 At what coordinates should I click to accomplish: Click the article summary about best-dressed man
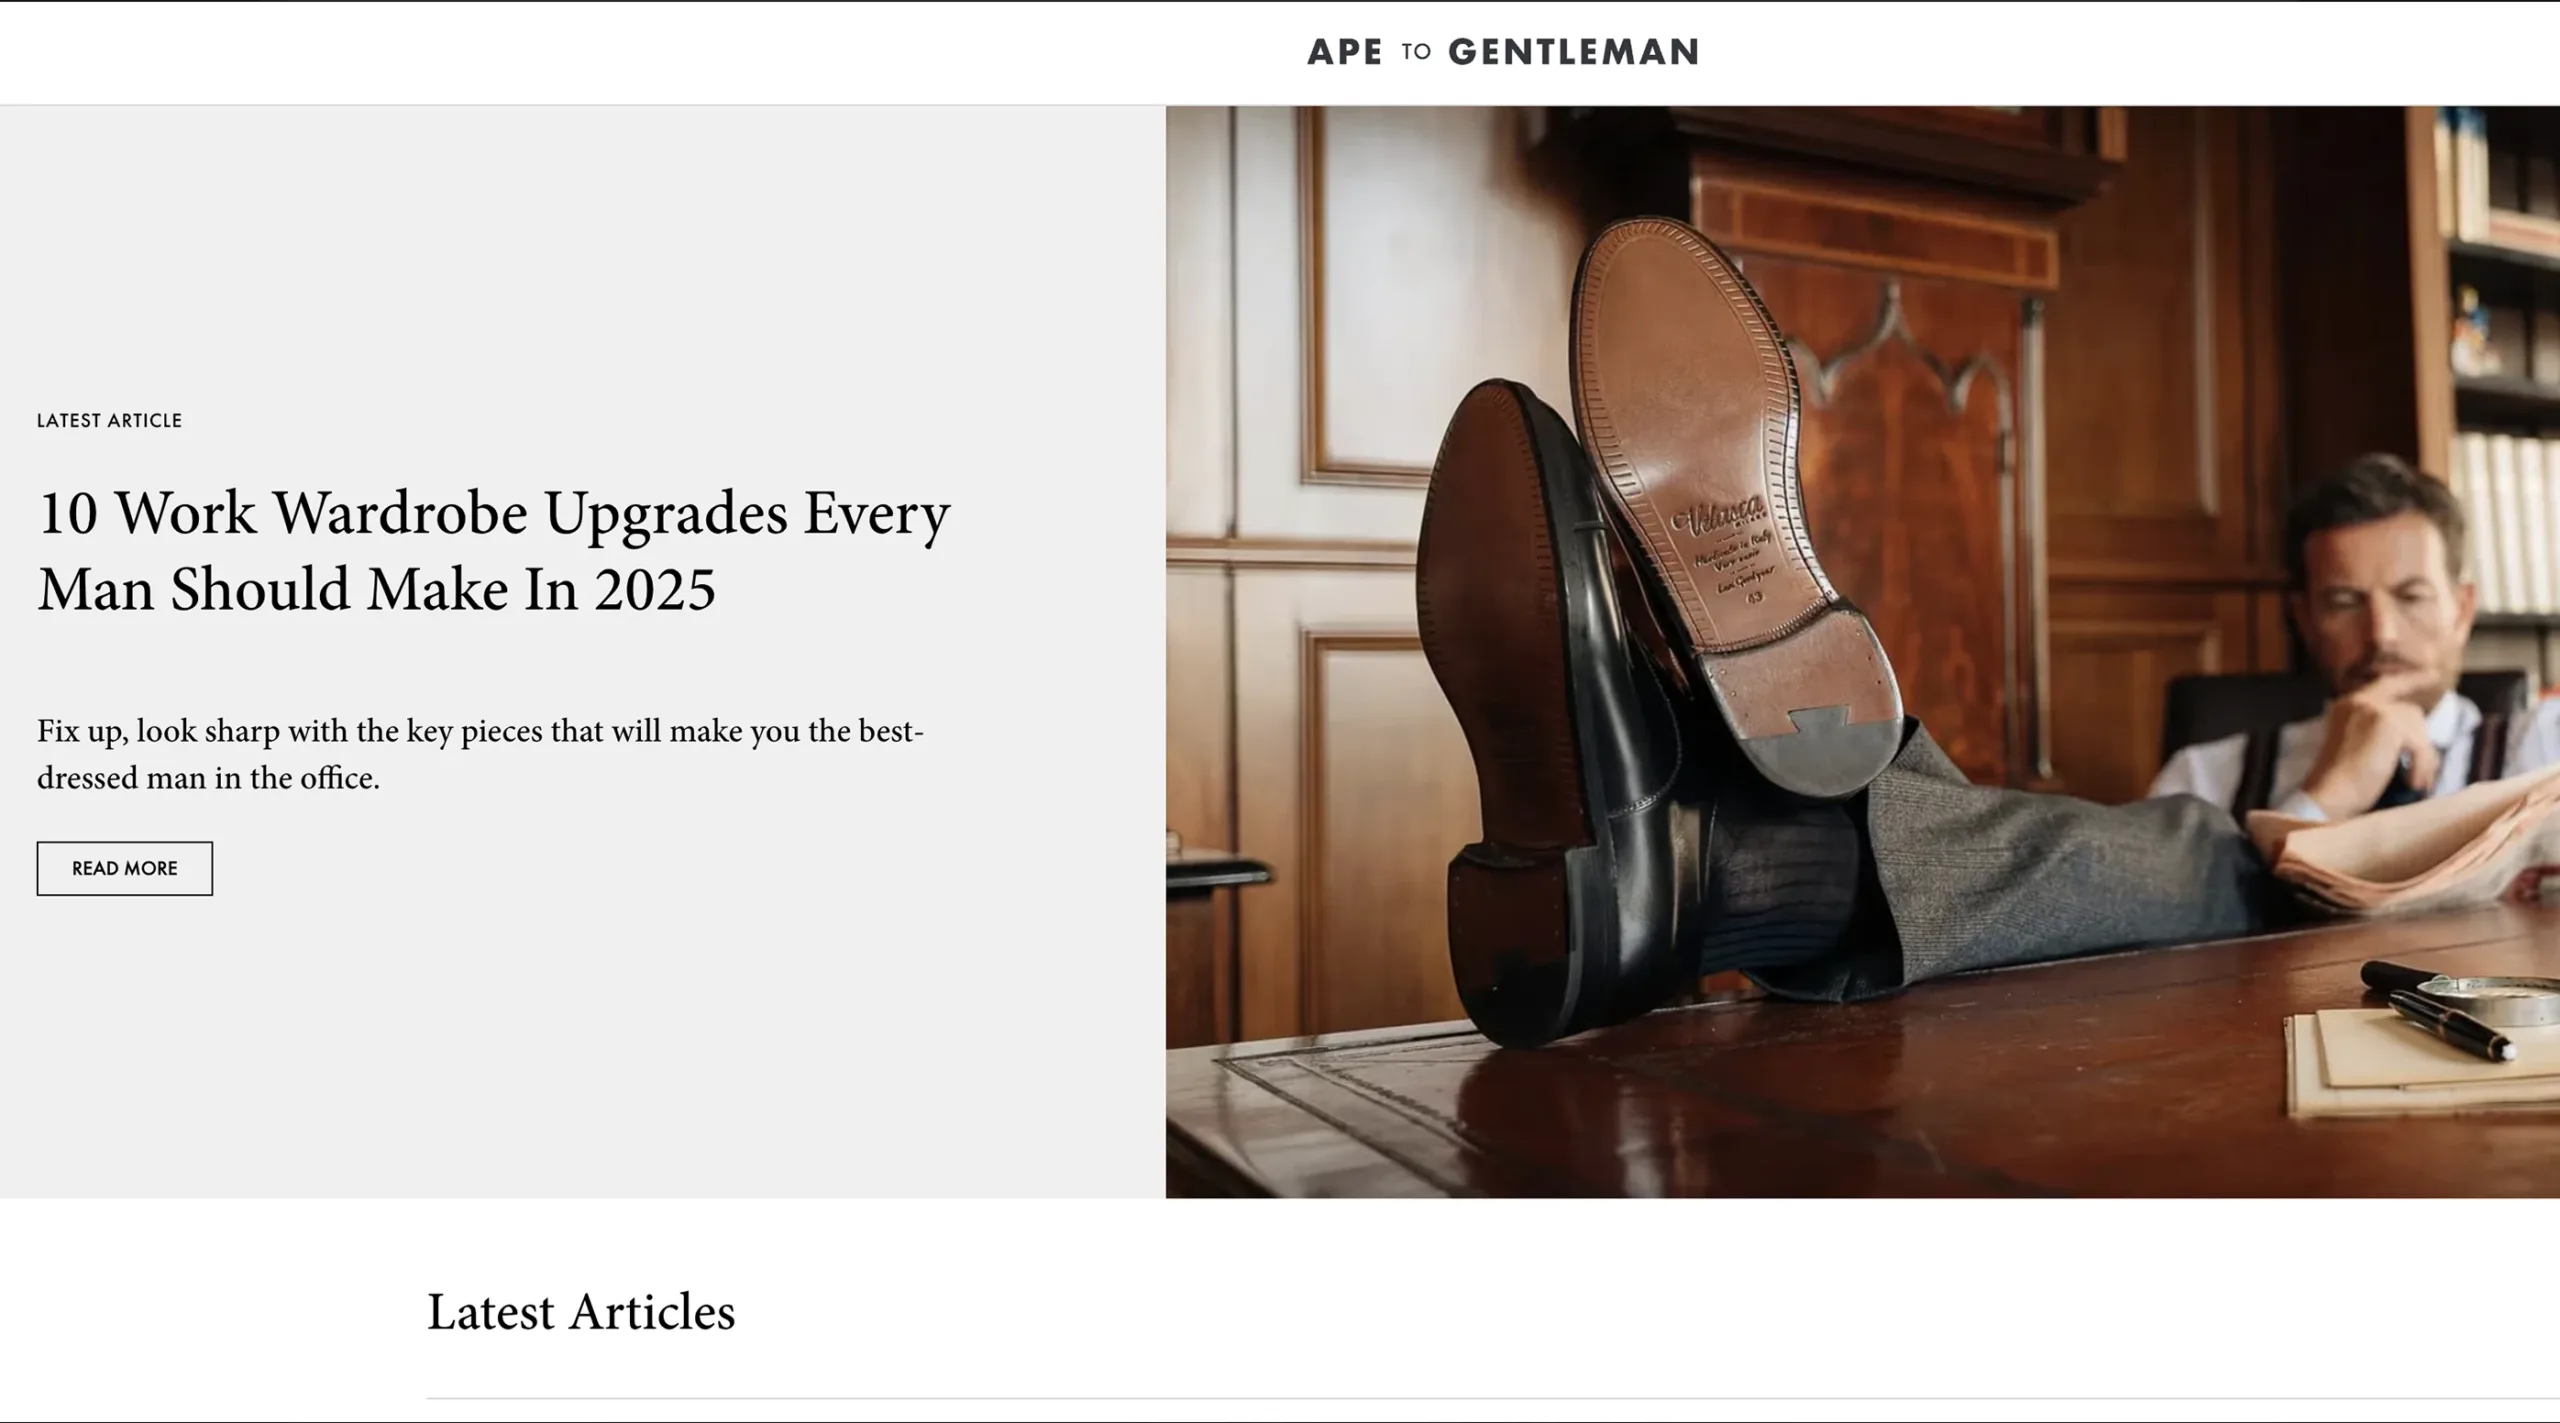point(480,754)
